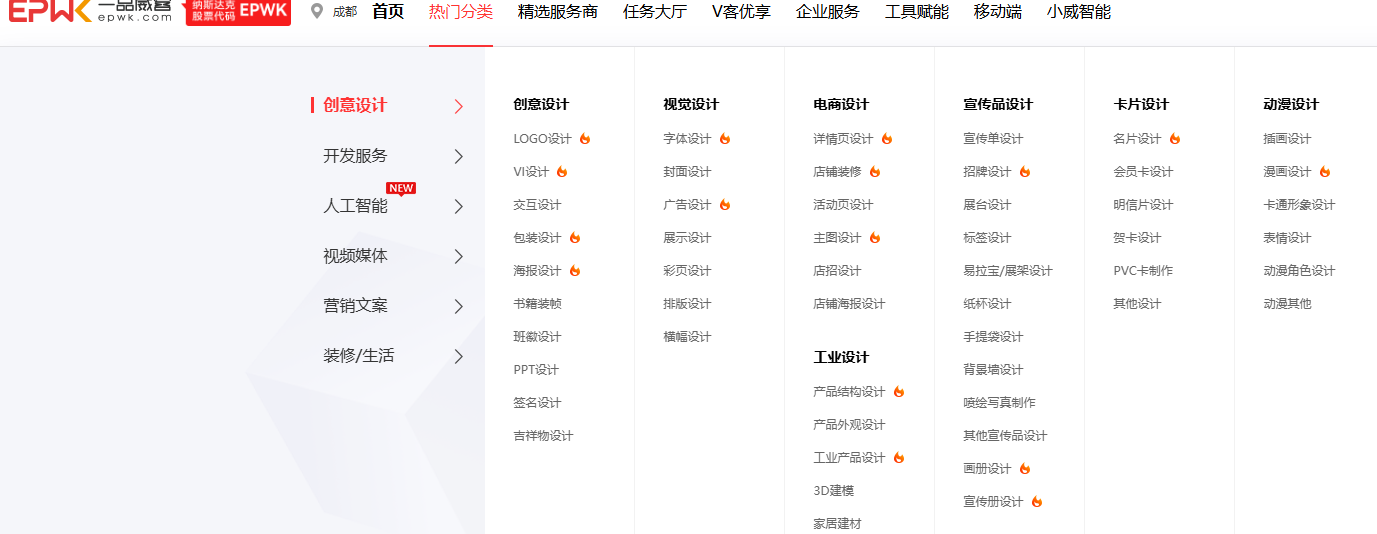Expand the 开发服务 category arrow
Viewport: 1377px width, 534px height.
tap(459, 156)
